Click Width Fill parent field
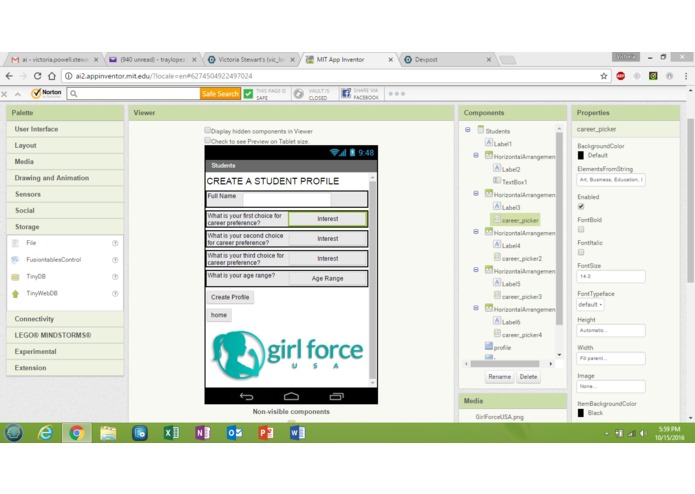695x494 pixels. point(611,358)
